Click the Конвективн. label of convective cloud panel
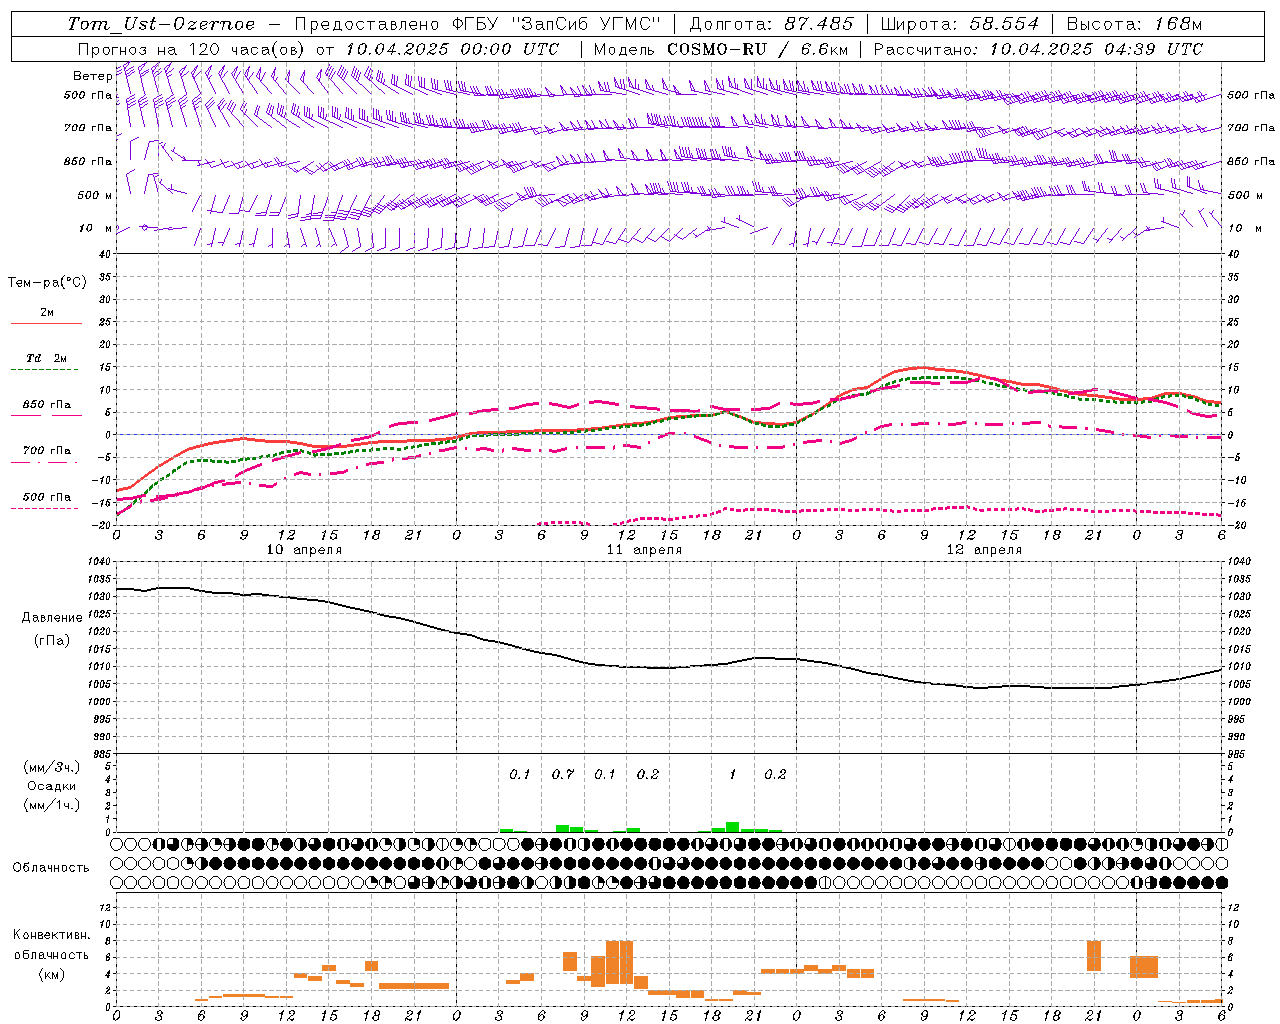Screen dimensions: 1280x1024 click(x=51, y=935)
